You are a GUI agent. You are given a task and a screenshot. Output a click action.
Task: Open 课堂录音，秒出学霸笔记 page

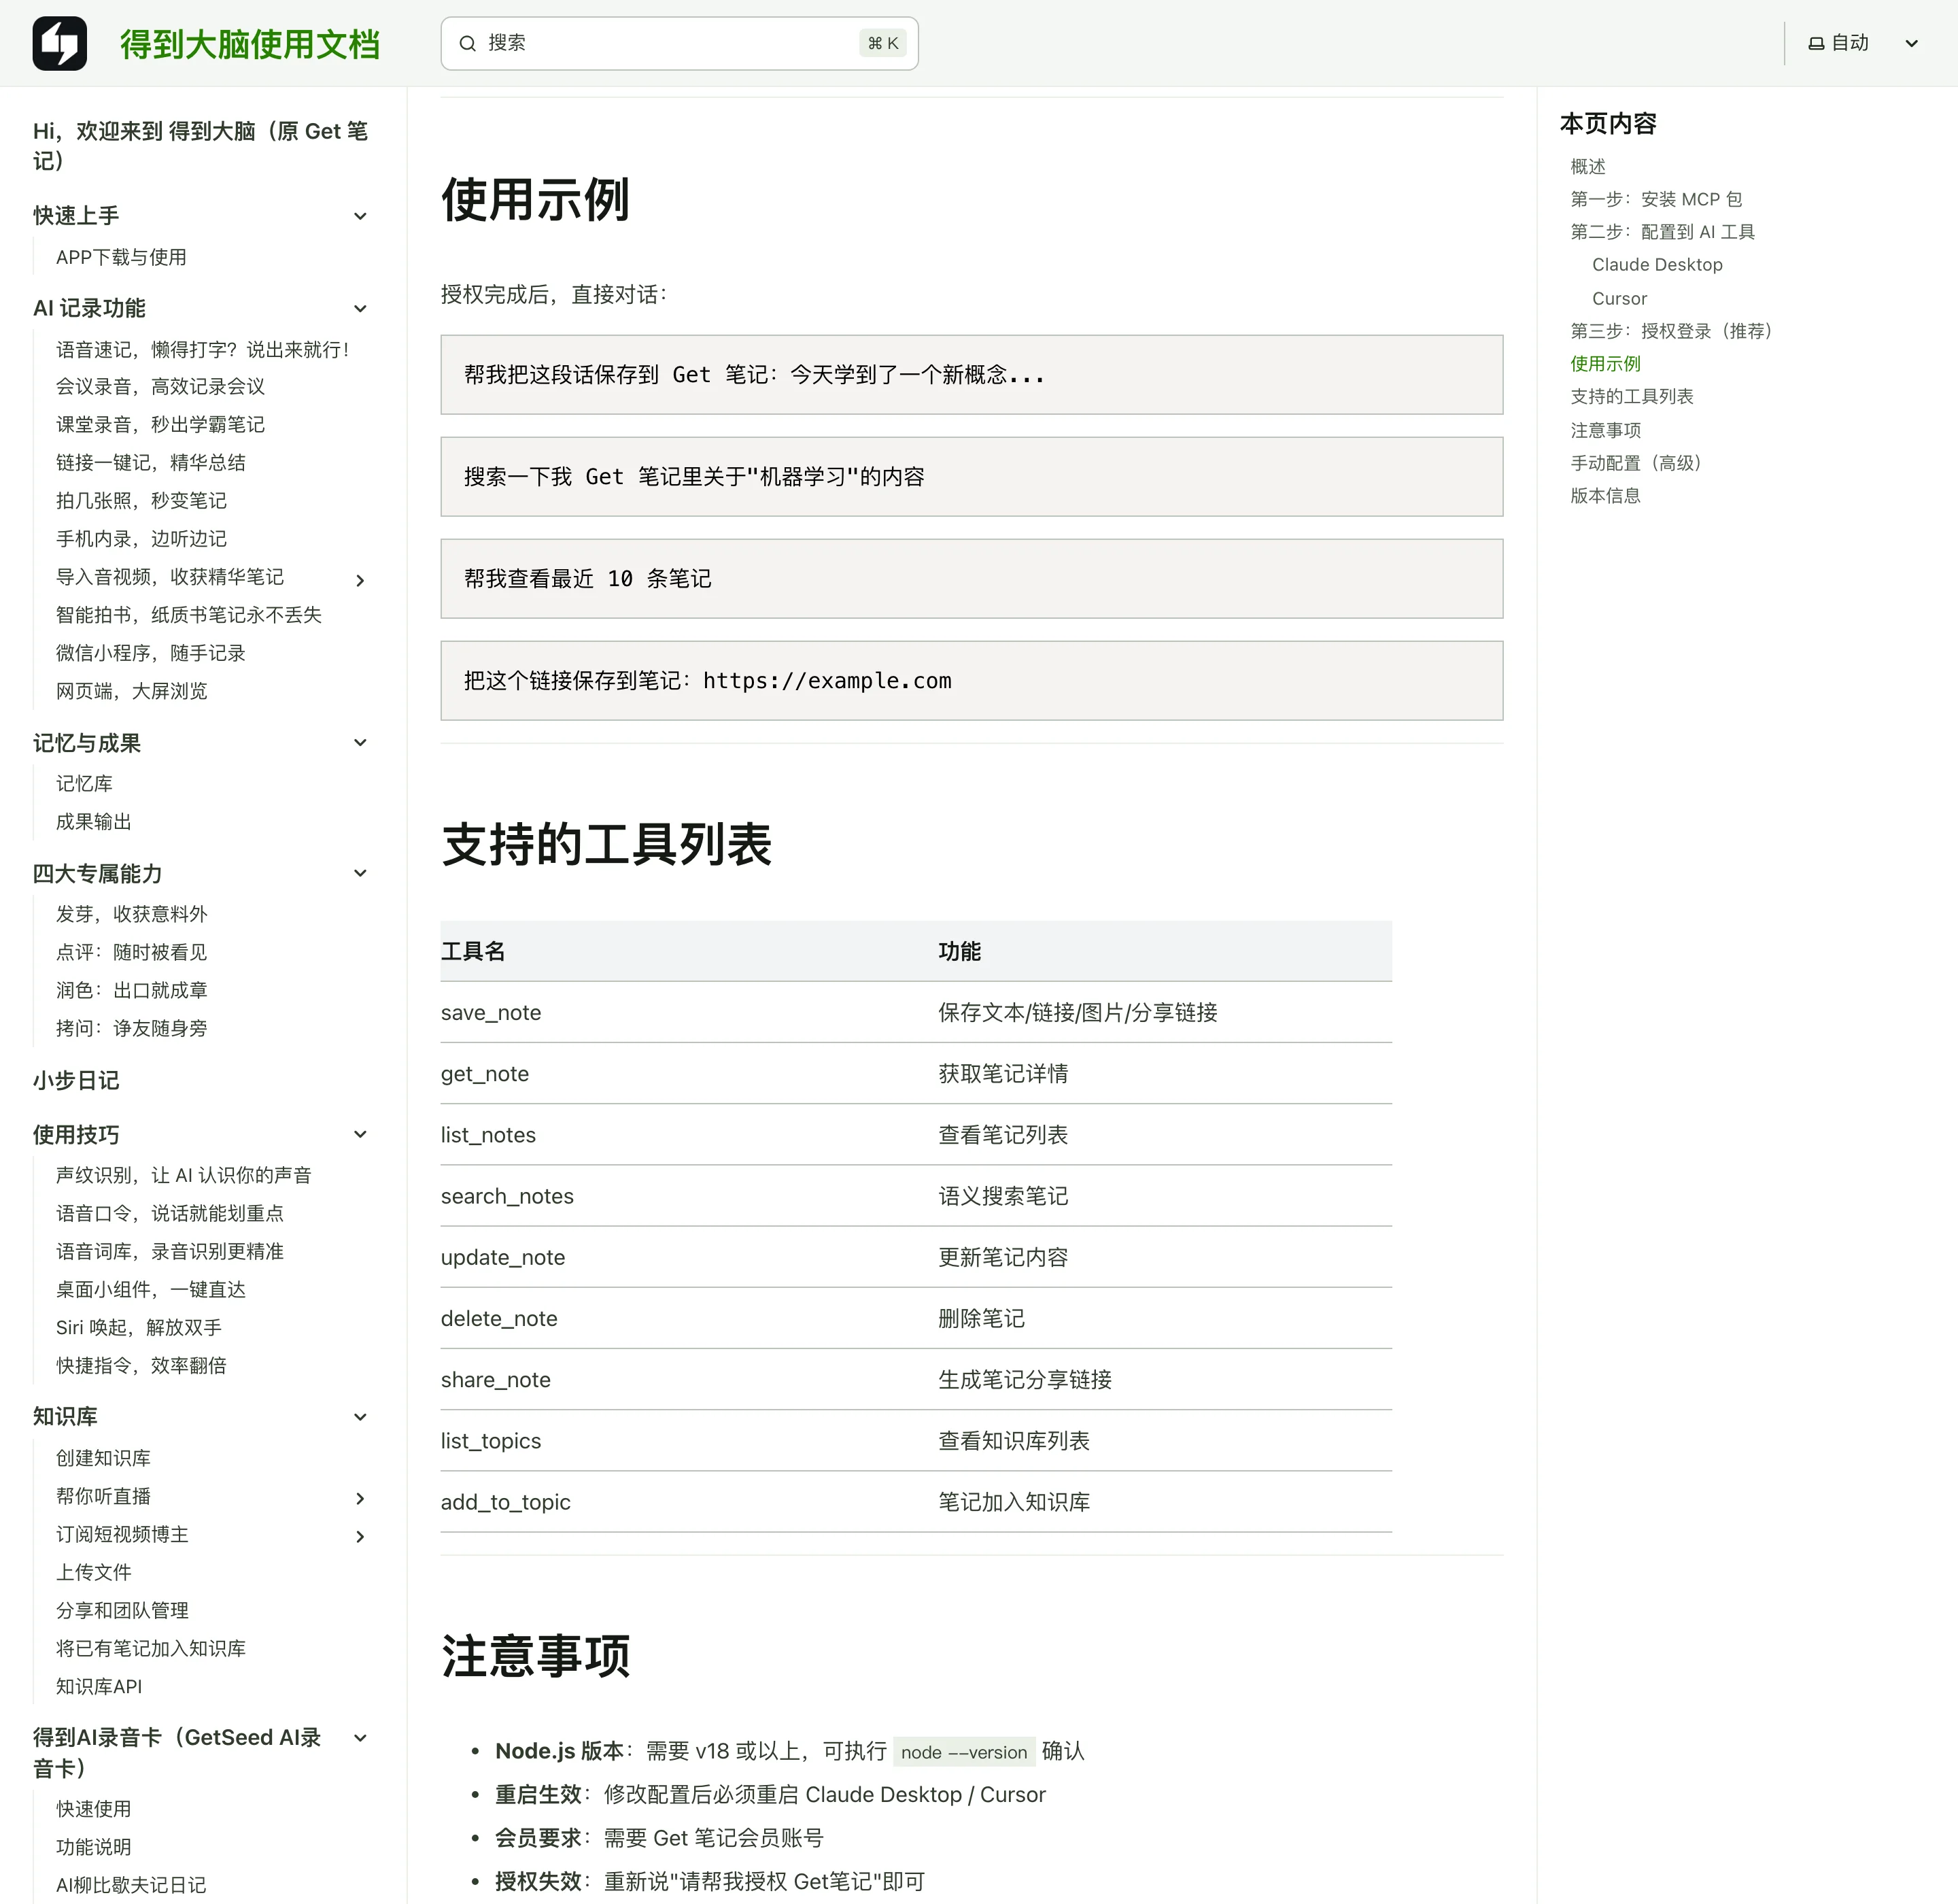160,424
